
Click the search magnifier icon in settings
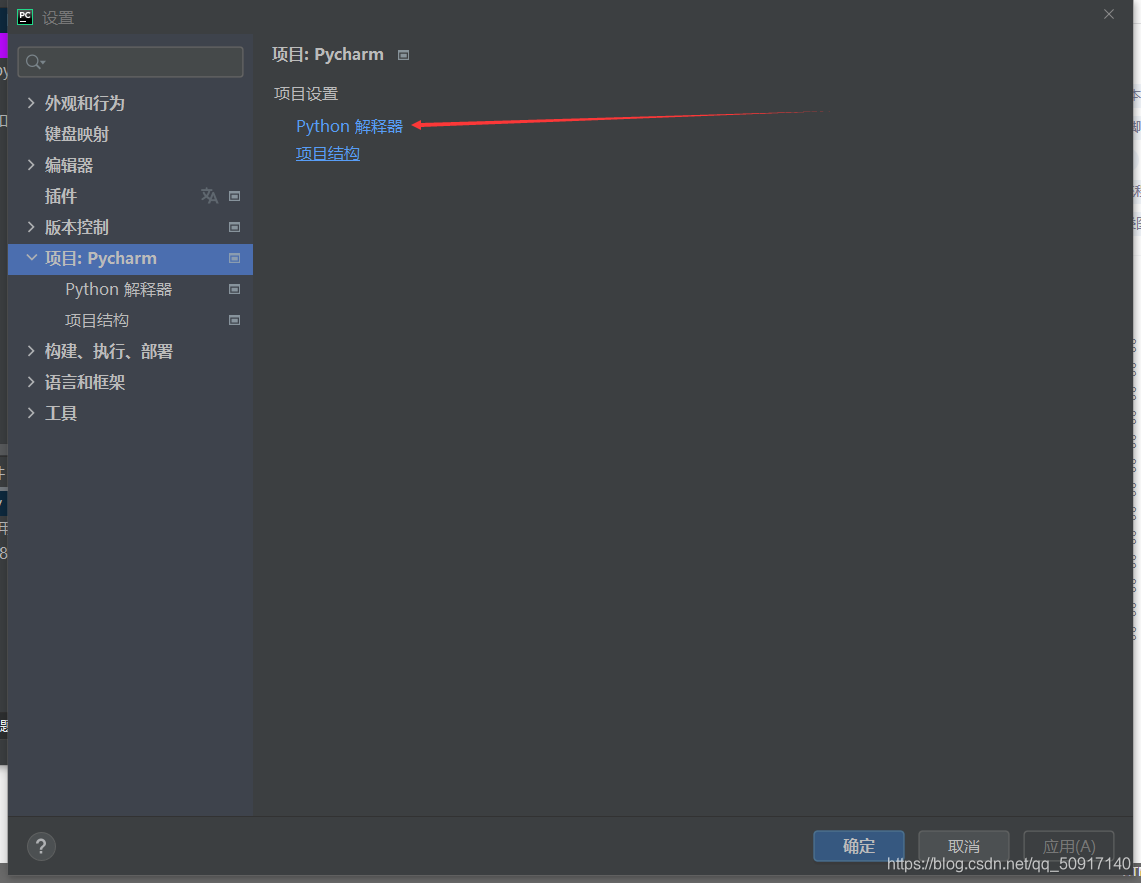[x=35, y=63]
